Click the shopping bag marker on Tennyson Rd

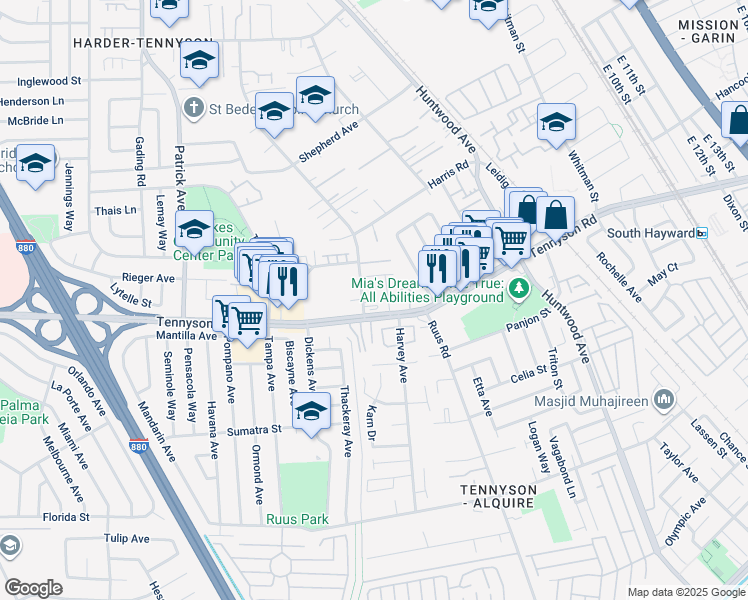[555, 218]
